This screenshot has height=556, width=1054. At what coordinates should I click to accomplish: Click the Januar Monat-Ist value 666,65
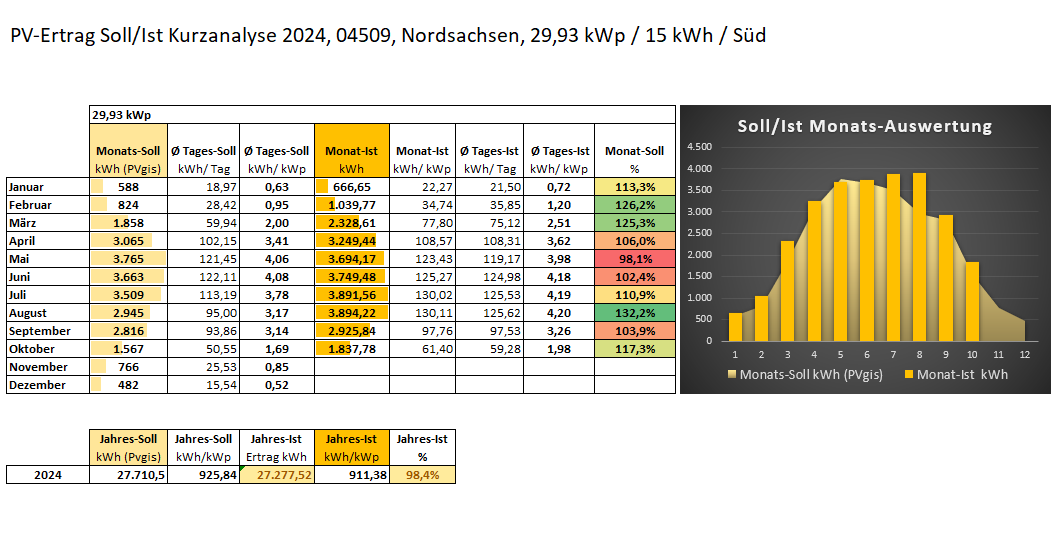tap(352, 187)
